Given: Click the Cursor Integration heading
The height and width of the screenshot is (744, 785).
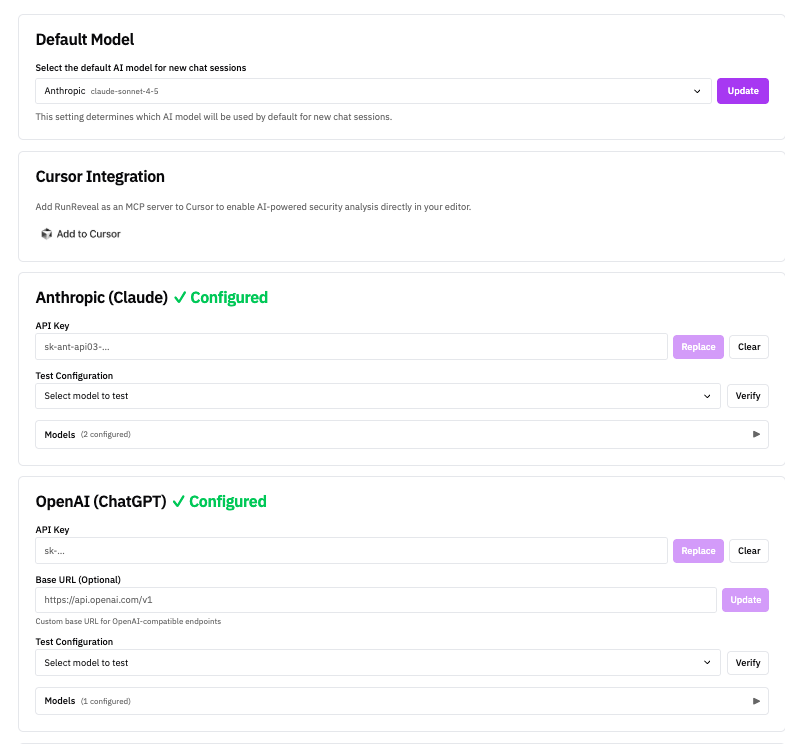Looking at the screenshot, I should pos(100,177).
